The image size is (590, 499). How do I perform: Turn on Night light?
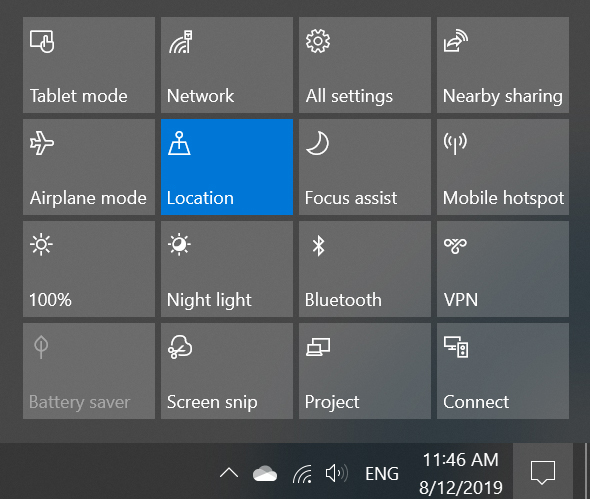pos(227,269)
